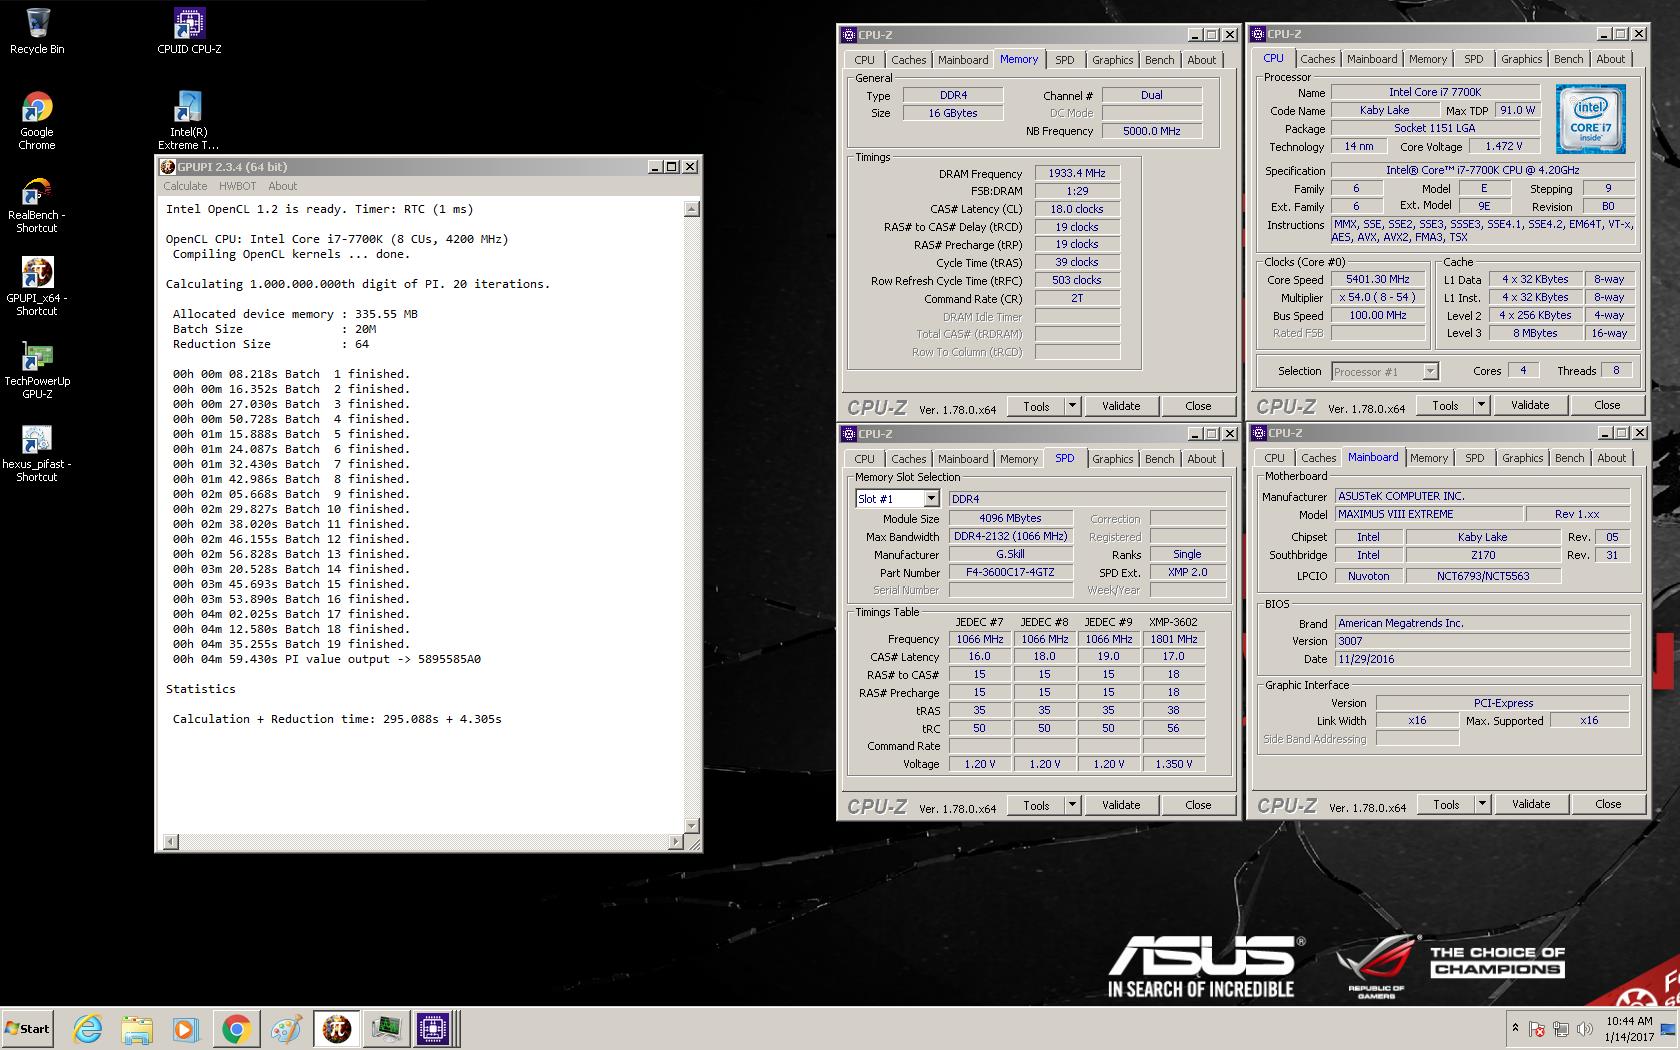
Task: Click the XMP-3602 frequency value 1801 MHz
Action: click(x=1173, y=639)
